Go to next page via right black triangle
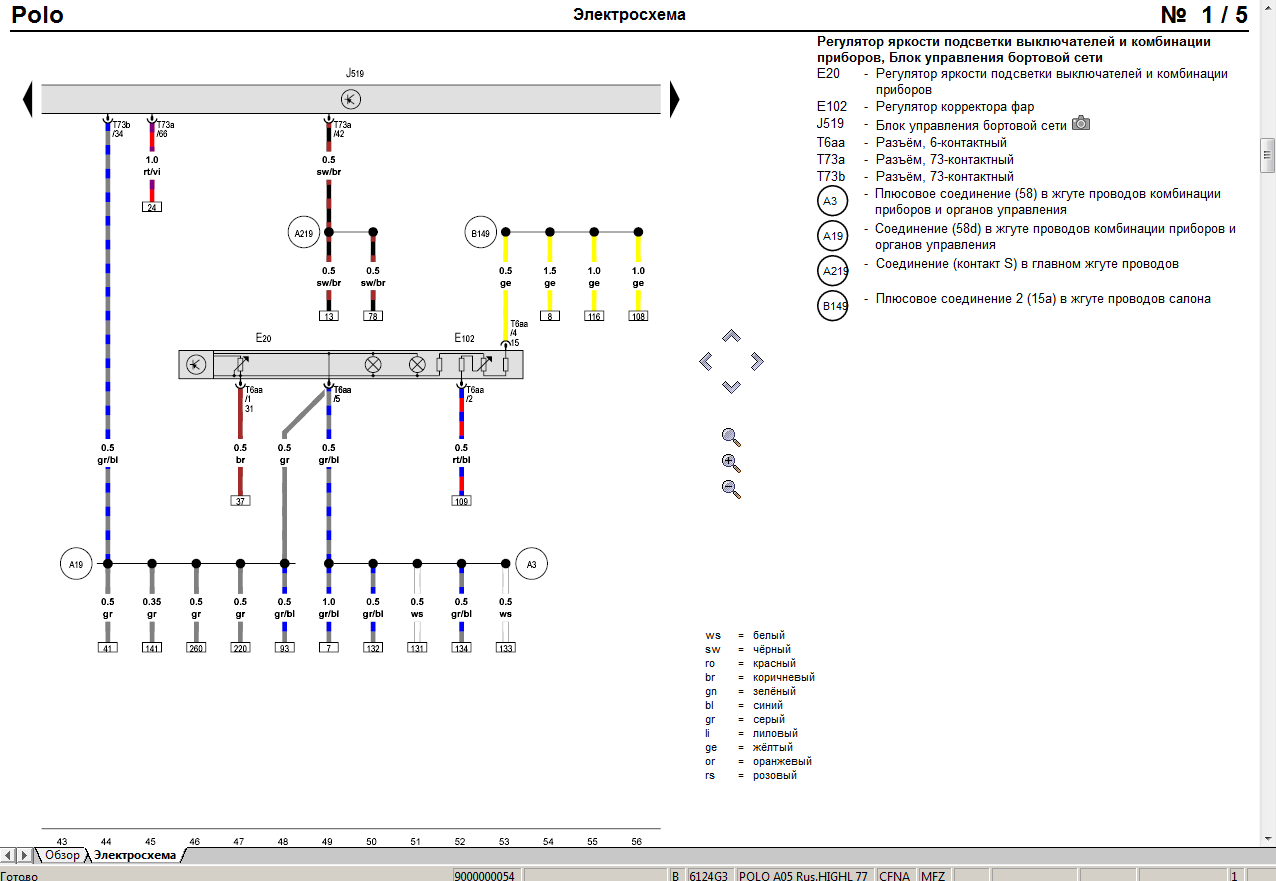Screen dimensions: 1276x881 [674, 99]
